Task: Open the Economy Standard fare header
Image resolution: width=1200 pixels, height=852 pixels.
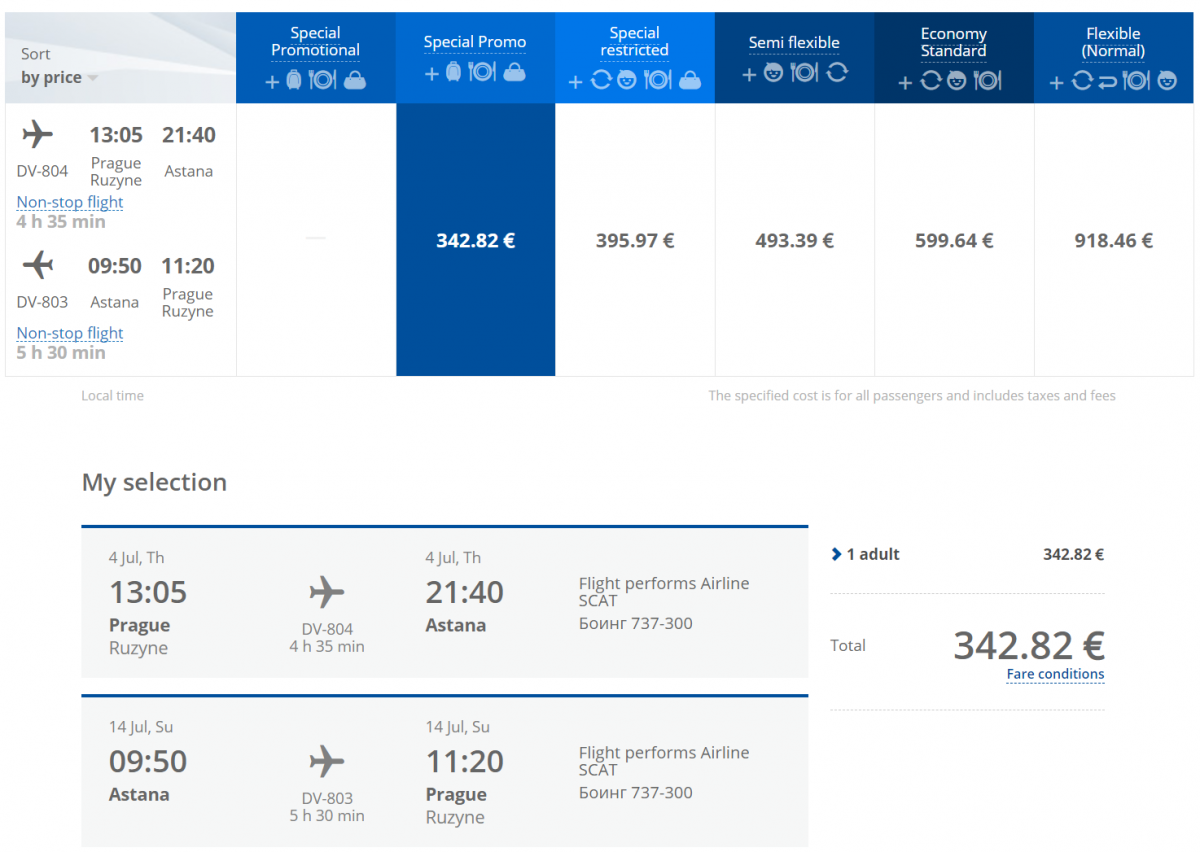Action: pyautogui.click(x=953, y=42)
